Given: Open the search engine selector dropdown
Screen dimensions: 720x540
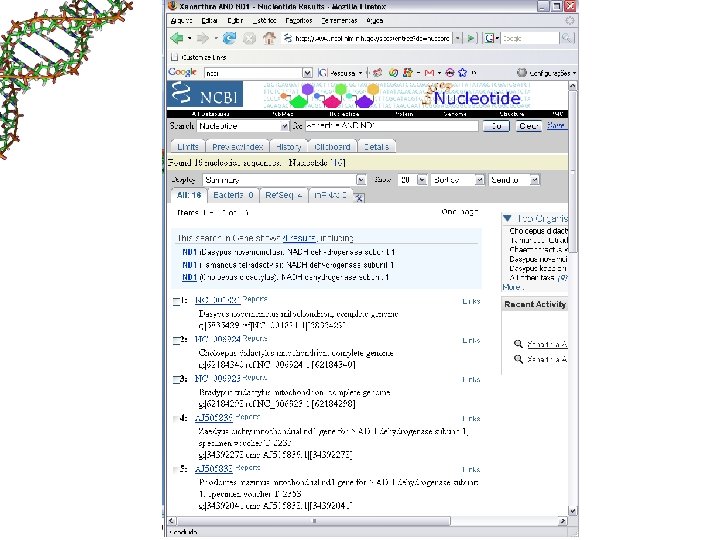Looking at the screenshot, I should (492, 39).
